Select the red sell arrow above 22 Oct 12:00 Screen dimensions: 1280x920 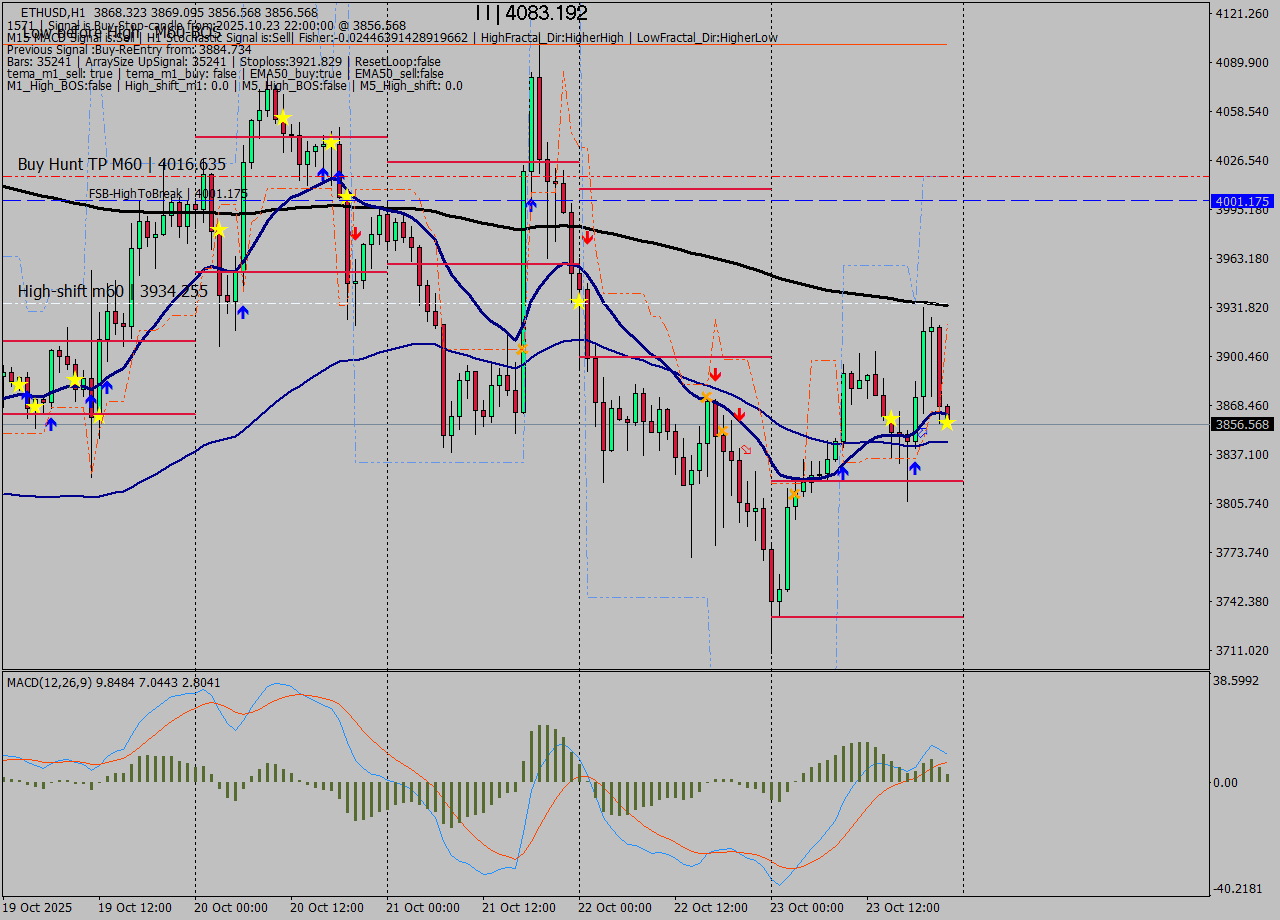click(715, 374)
